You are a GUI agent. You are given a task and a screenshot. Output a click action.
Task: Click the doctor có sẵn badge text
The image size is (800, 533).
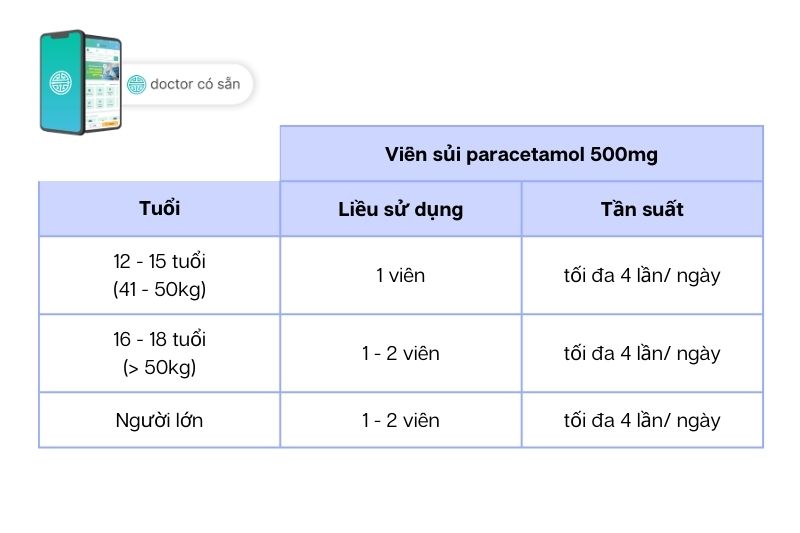[195, 85]
